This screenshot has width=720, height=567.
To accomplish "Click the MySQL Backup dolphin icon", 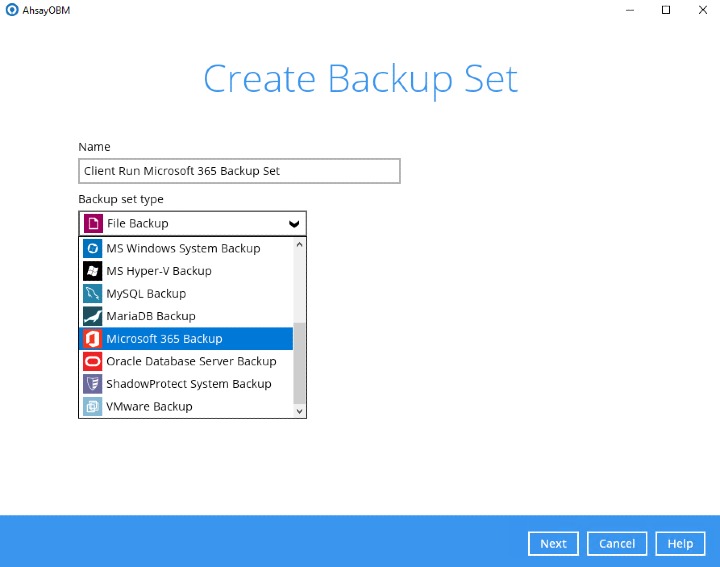I will click(x=92, y=294).
